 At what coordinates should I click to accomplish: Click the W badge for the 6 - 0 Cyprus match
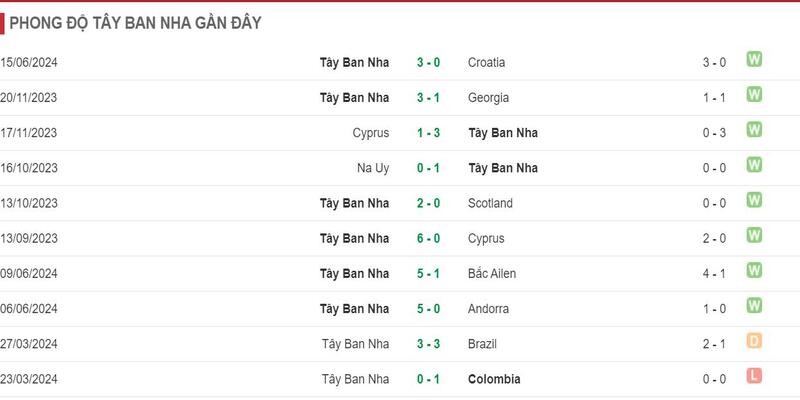coord(755,235)
